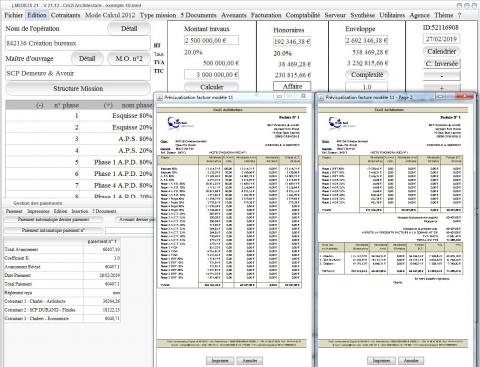Click Paiement automatique paiement n° button
The image size is (480, 367).
click(x=53, y=230)
